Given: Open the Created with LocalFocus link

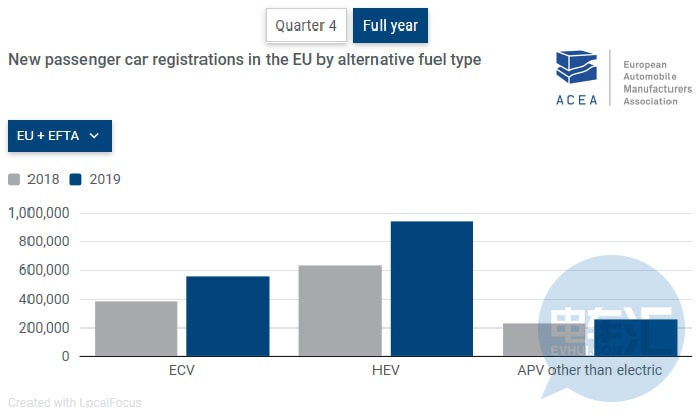Looking at the screenshot, I should 75,403.
